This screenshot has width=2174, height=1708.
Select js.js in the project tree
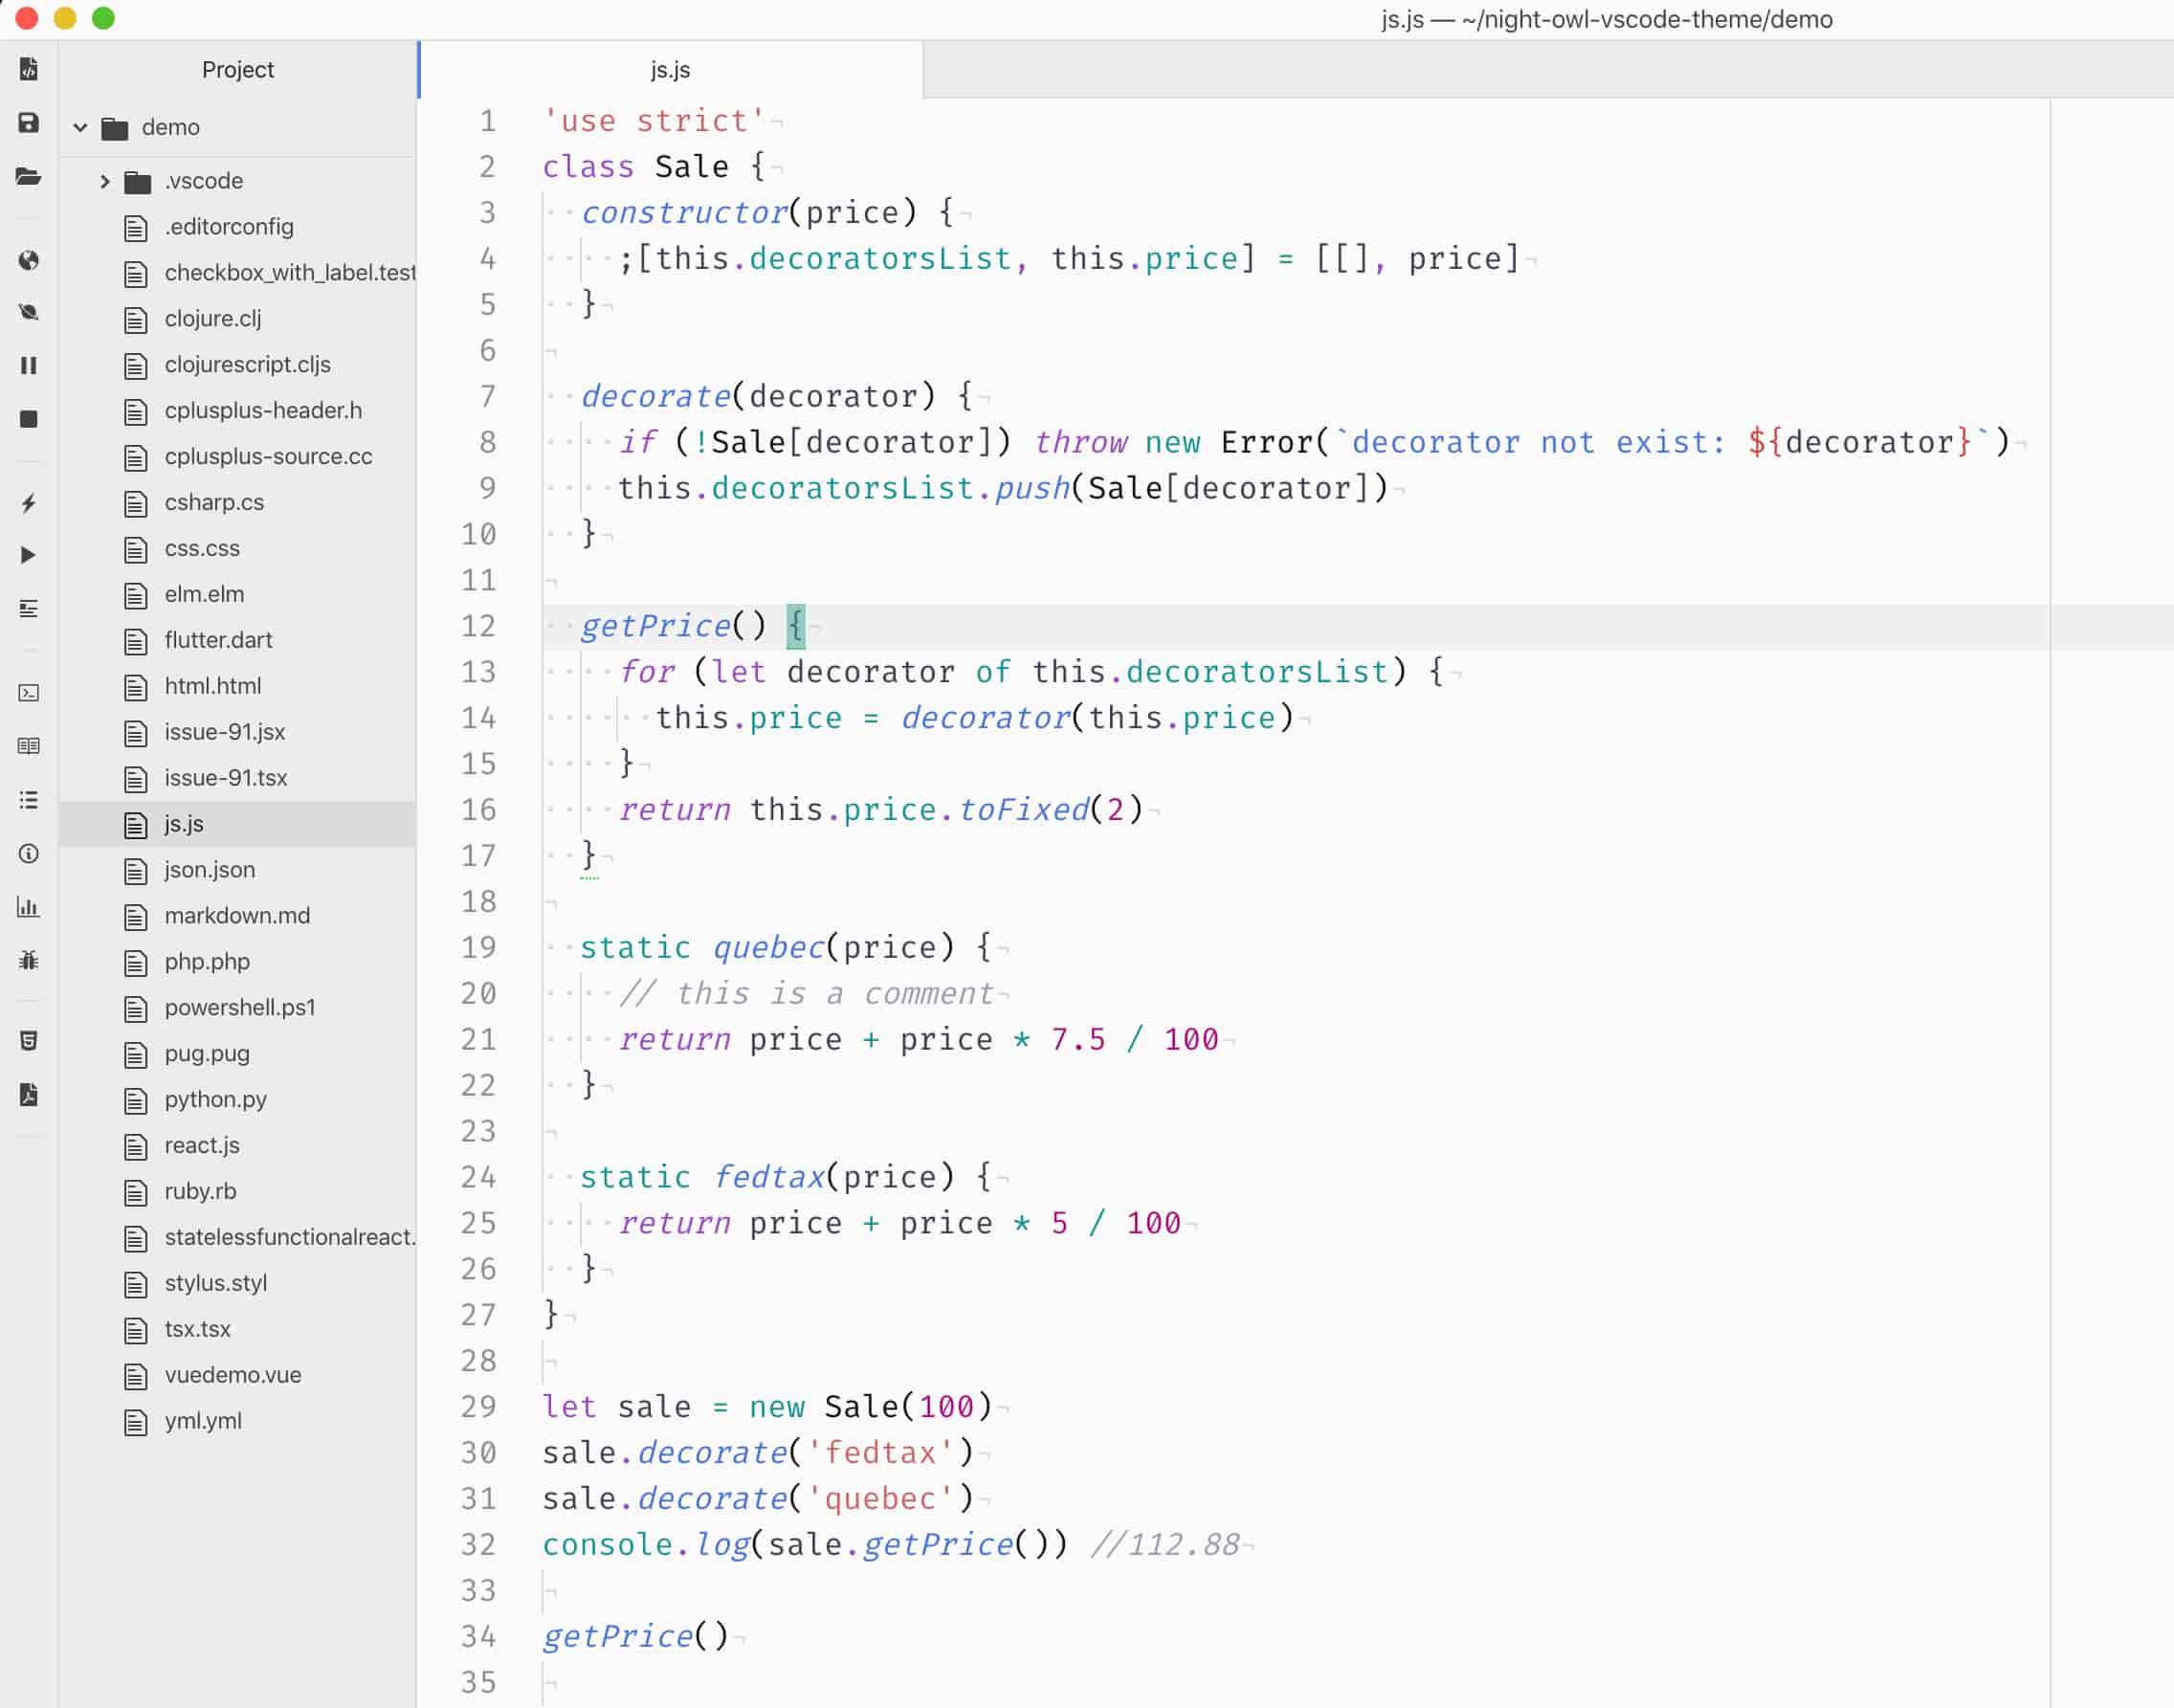tap(237, 825)
